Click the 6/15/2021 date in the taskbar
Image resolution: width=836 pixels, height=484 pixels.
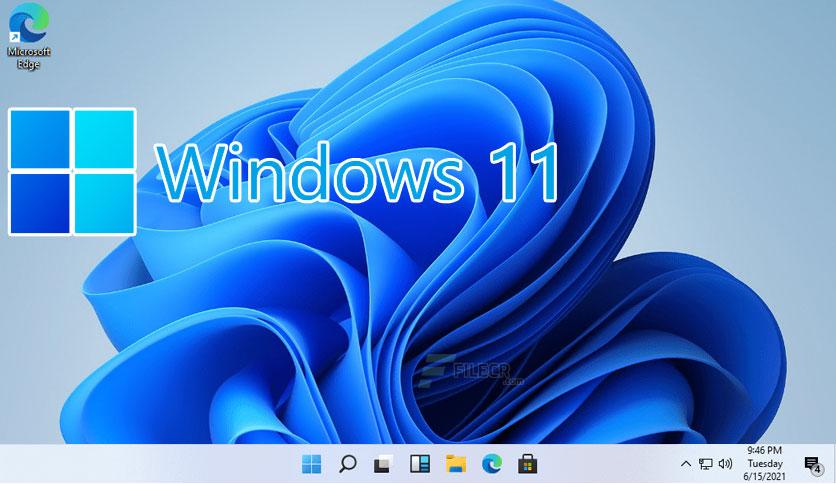(x=764, y=477)
